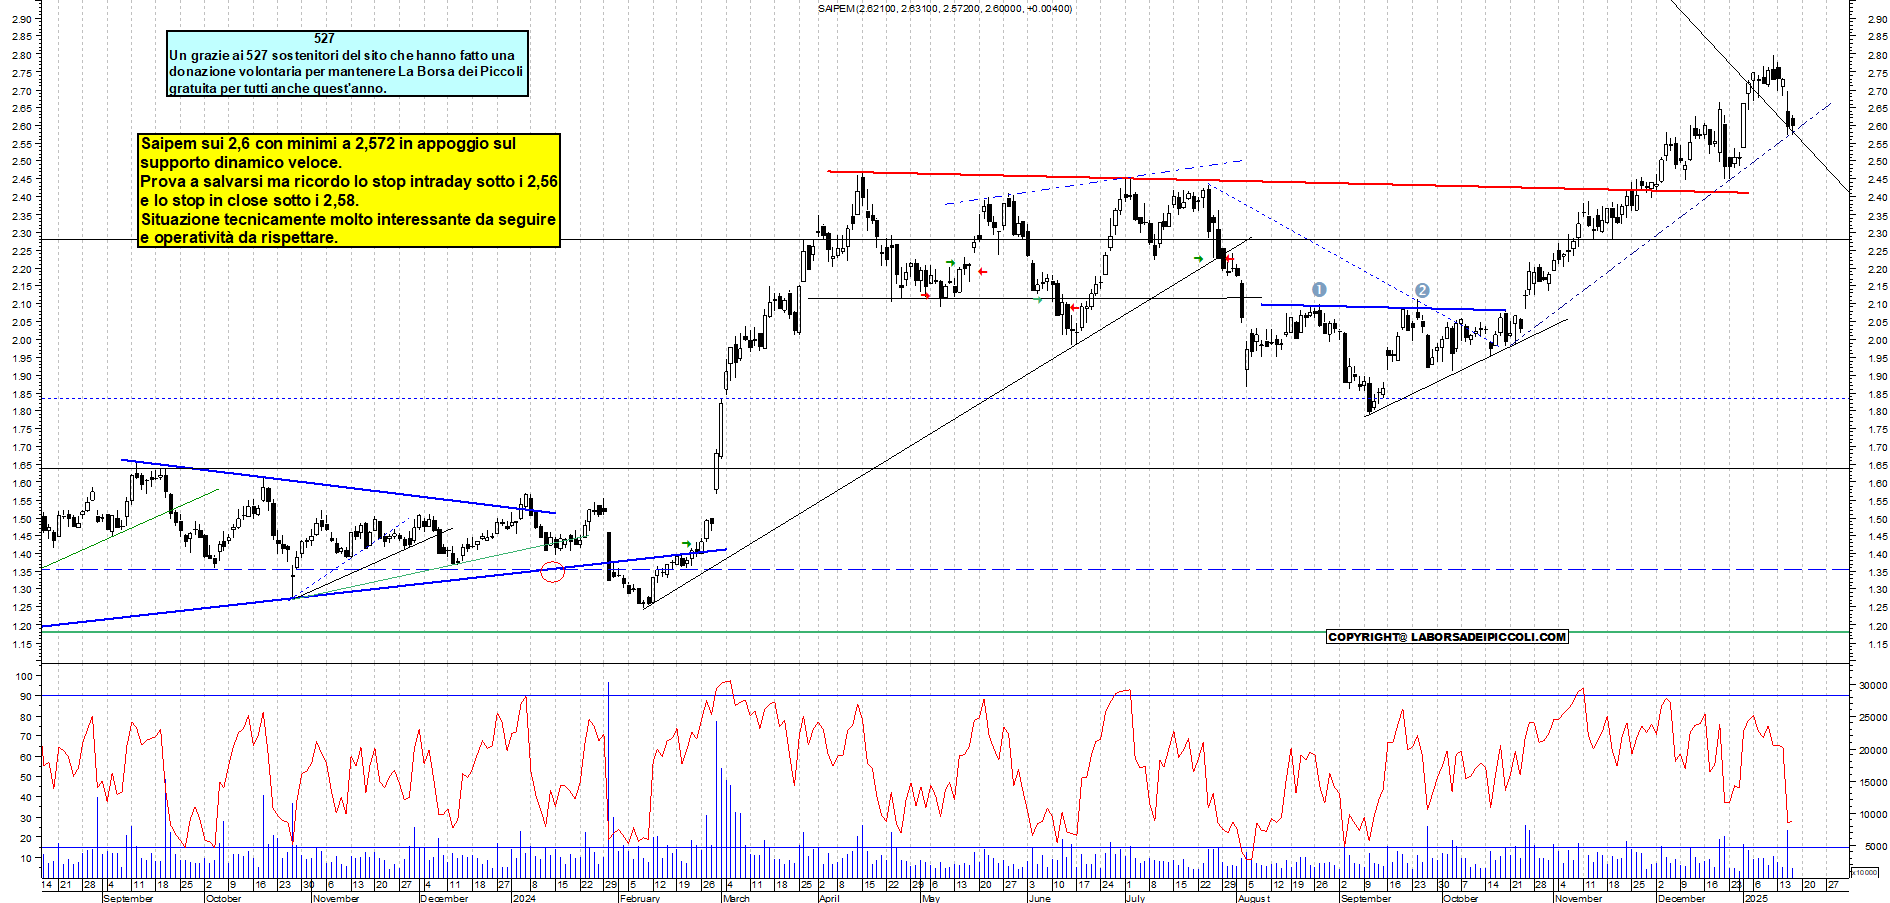Click the line 'e lo stop in close sotto i 2,58'
The image size is (1890, 903).
point(248,200)
